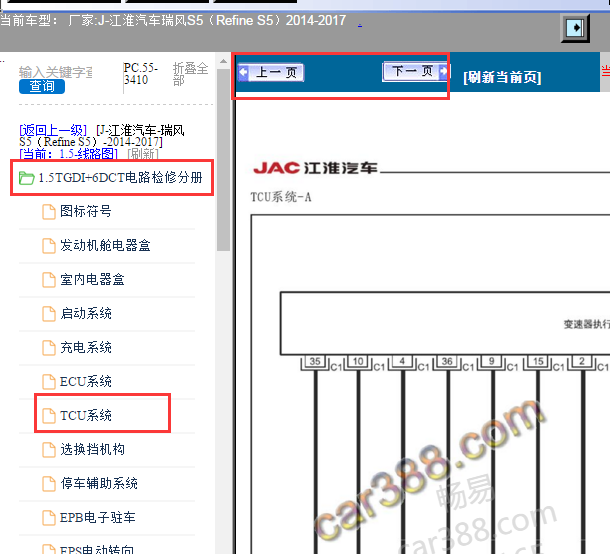This screenshot has height=554, width=610.
Task: Click the page icon beside 图标符号
Action: pos(49,212)
